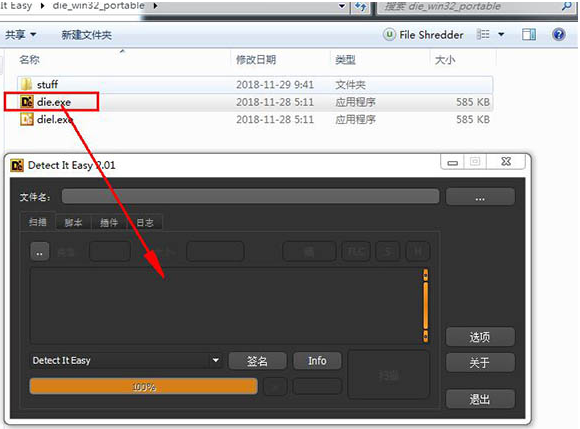
Task: Select the diel.exe application icon
Action: [27, 119]
